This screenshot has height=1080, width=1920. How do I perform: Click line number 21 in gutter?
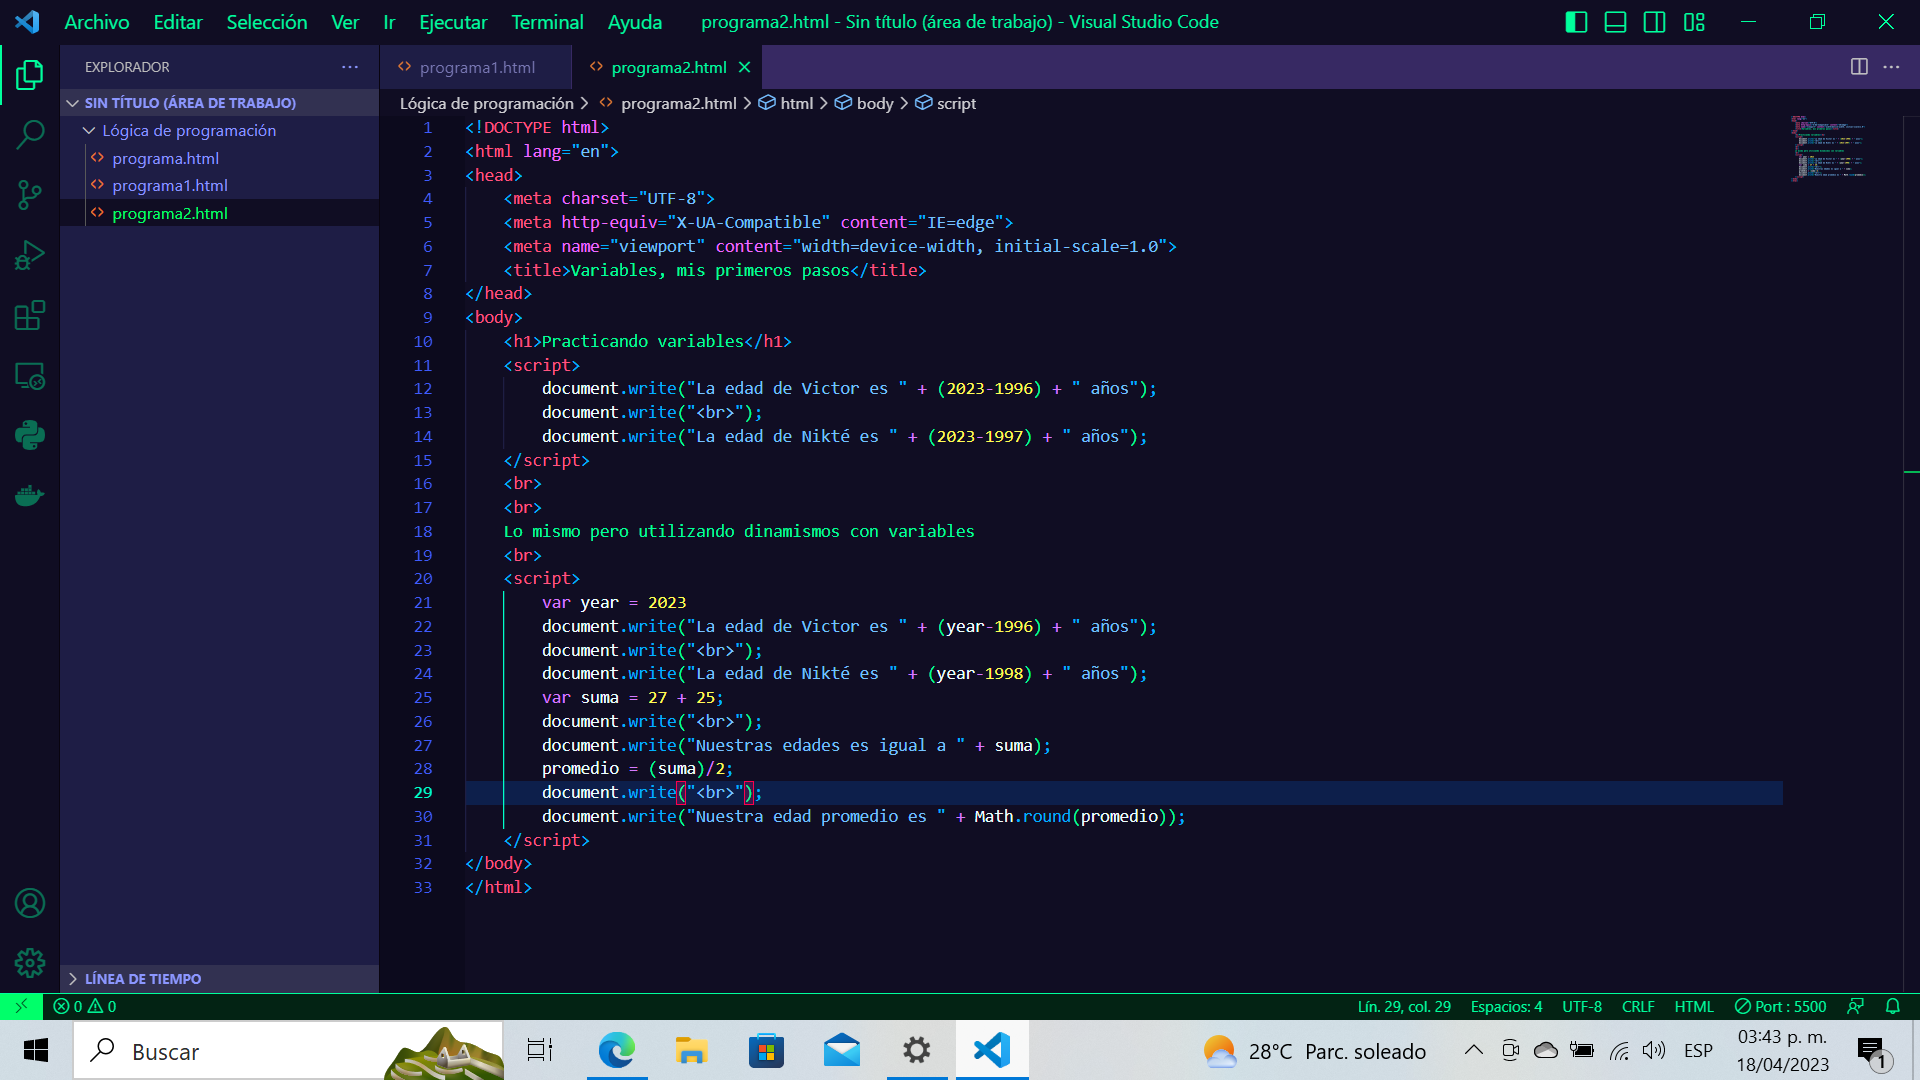[x=423, y=602]
